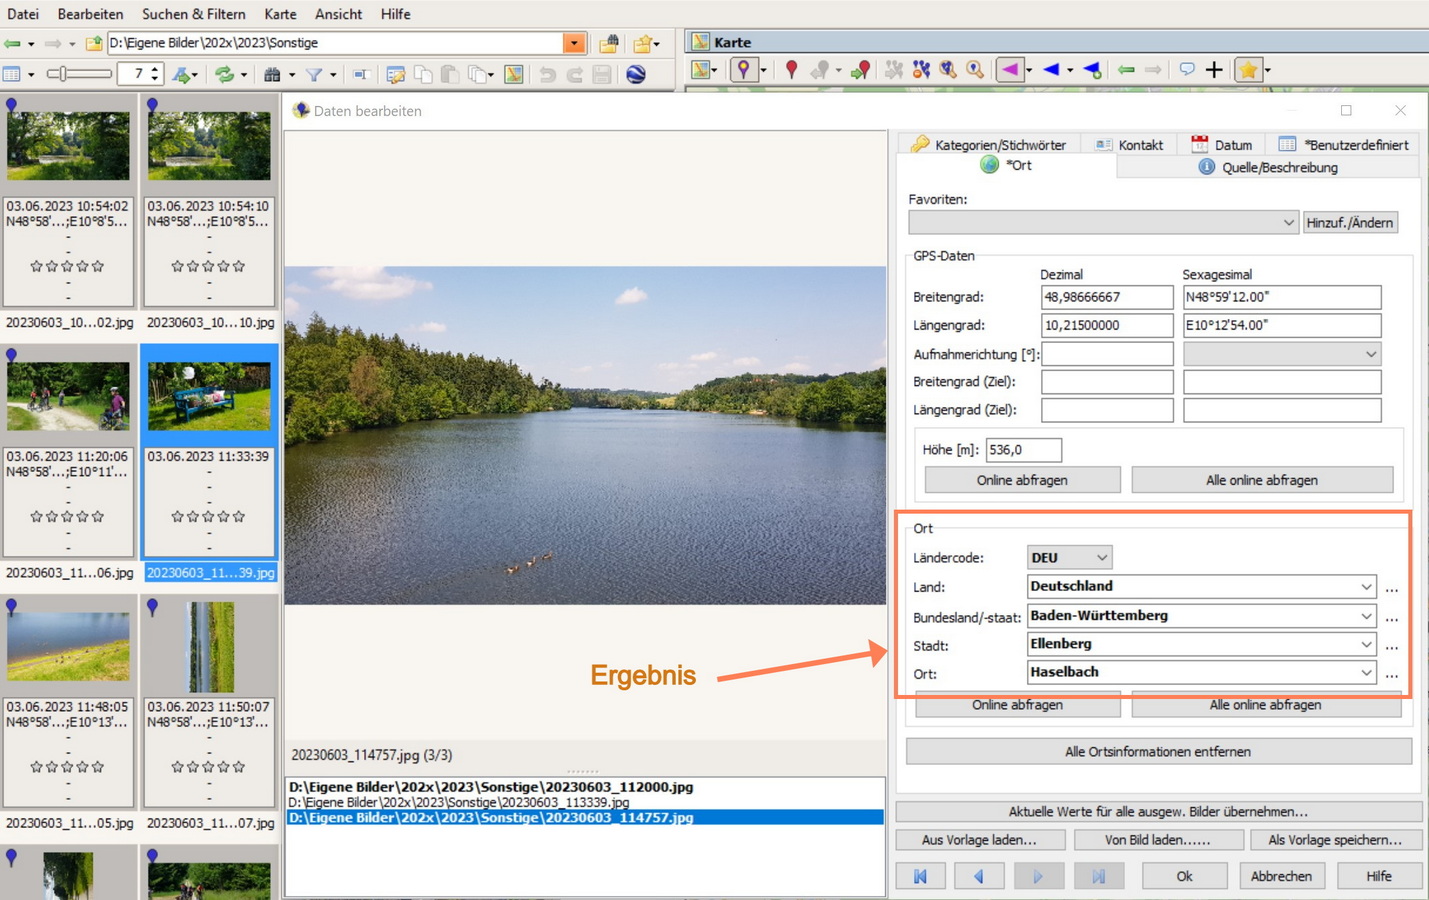The height and width of the screenshot is (900, 1429).
Task: Open the parent folder icon
Action: pyautogui.click(x=93, y=43)
